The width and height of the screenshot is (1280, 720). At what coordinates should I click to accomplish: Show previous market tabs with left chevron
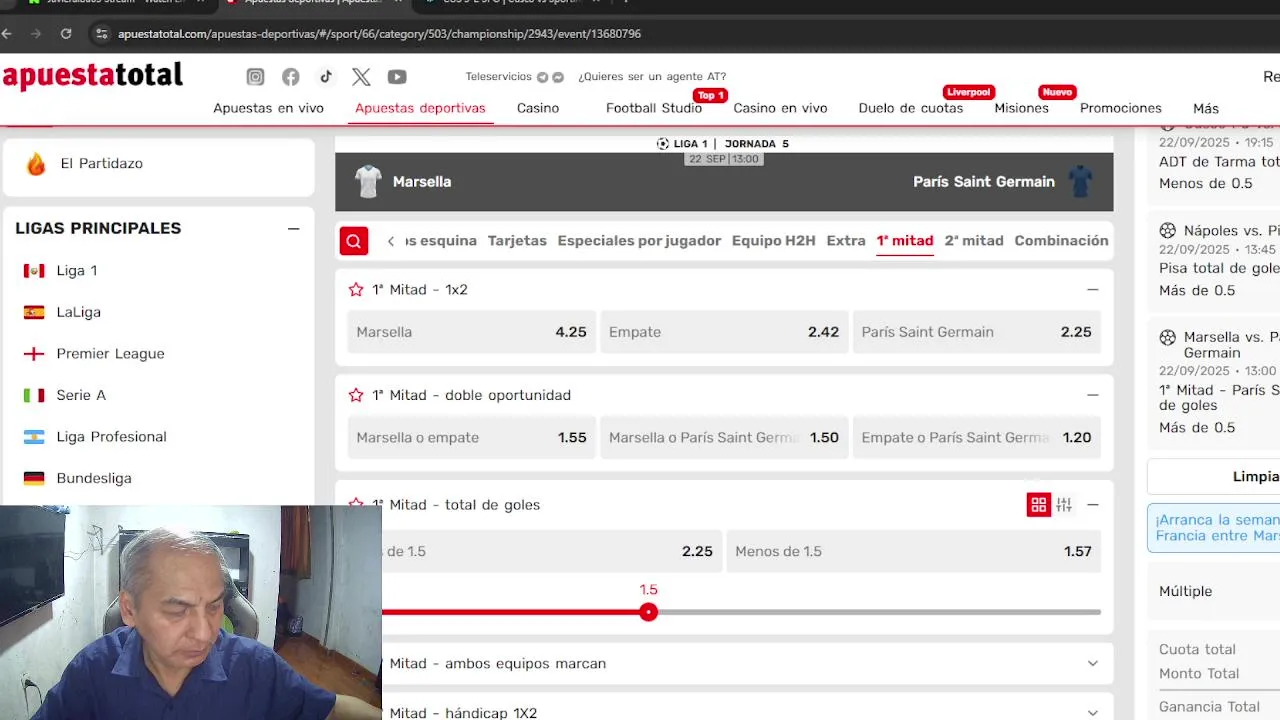(x=391, y=241)
